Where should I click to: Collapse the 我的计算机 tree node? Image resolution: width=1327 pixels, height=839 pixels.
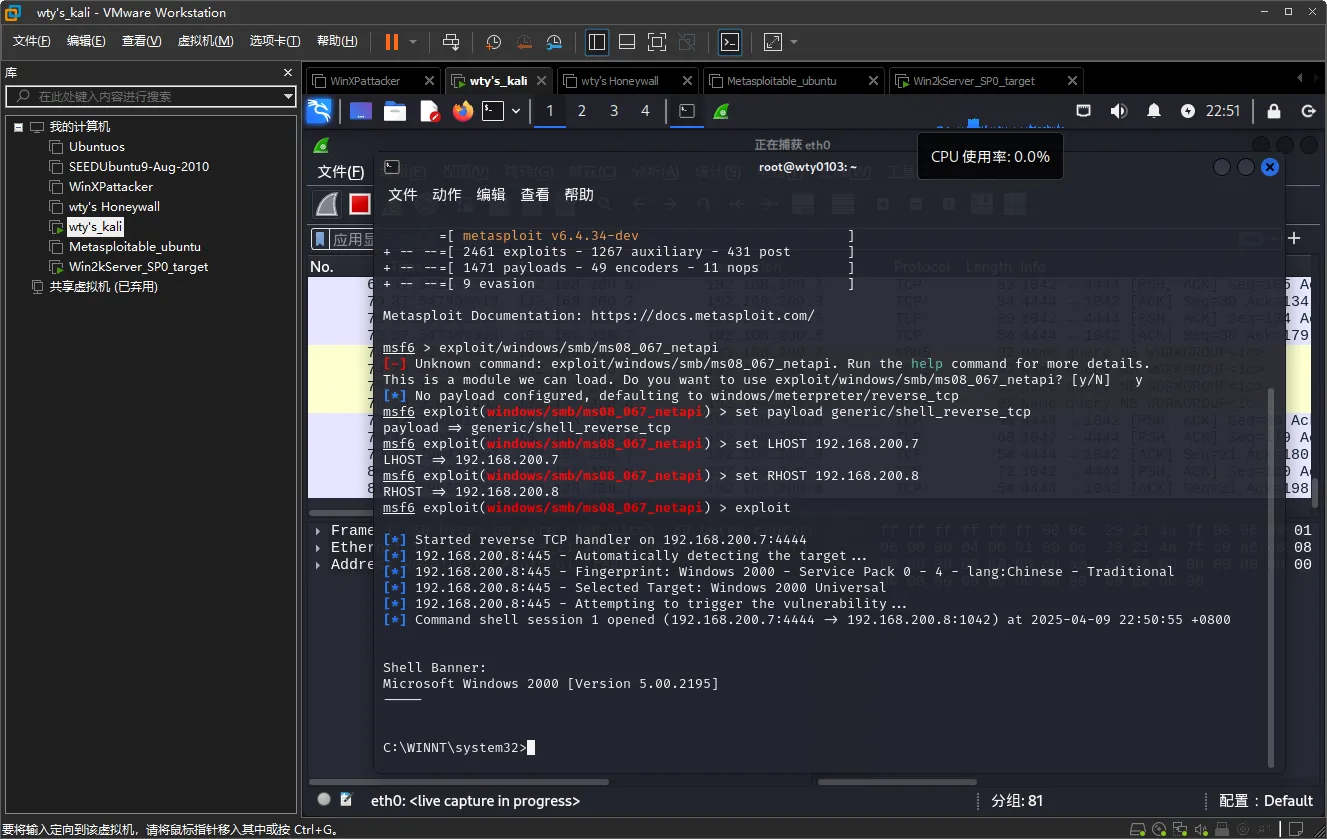tap(18, 127)
